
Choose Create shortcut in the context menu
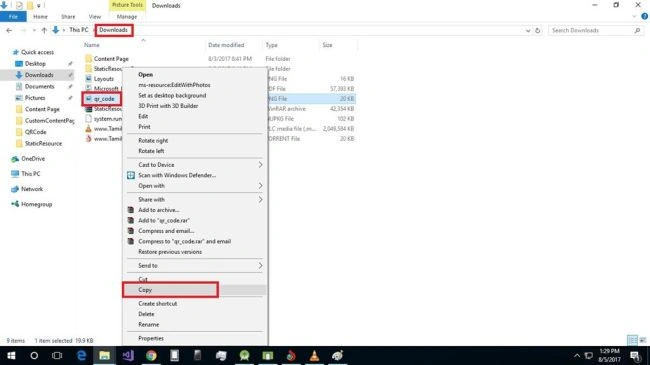pyautogui.click(x=158, y=304)
